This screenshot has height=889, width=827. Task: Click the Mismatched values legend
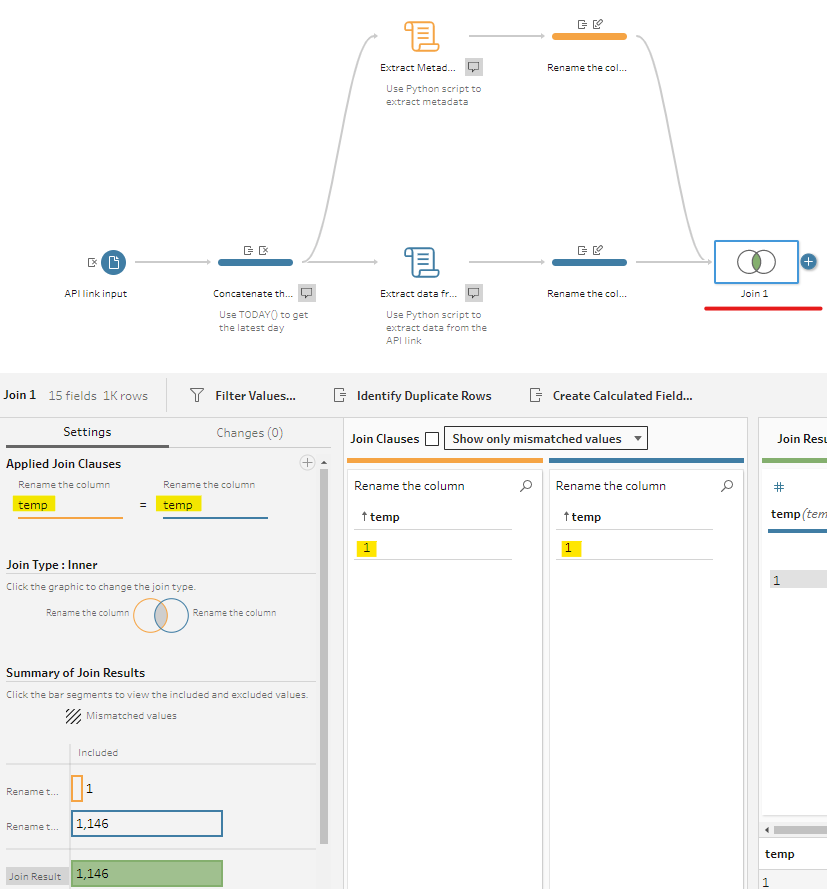pyautogui.click(x=121, y=716)
